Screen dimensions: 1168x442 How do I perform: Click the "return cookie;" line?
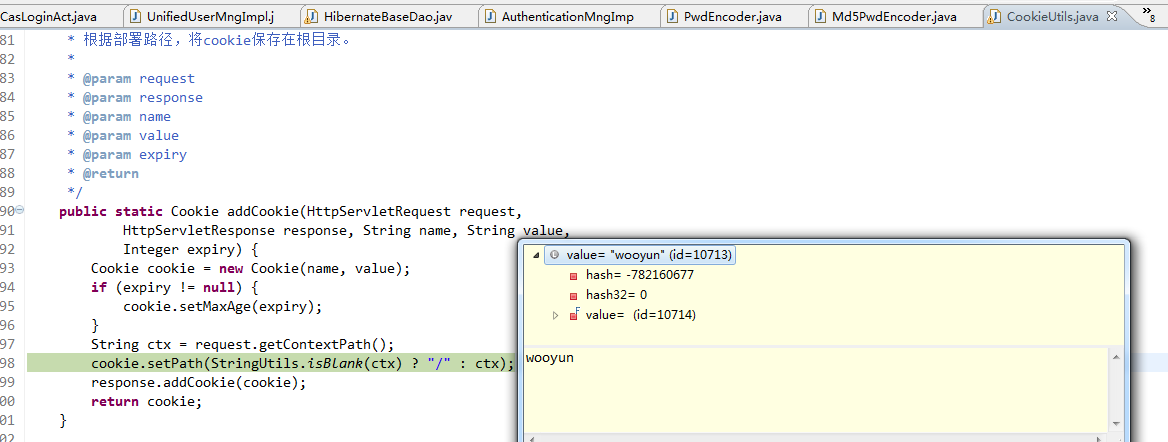[x=147, y=402]
